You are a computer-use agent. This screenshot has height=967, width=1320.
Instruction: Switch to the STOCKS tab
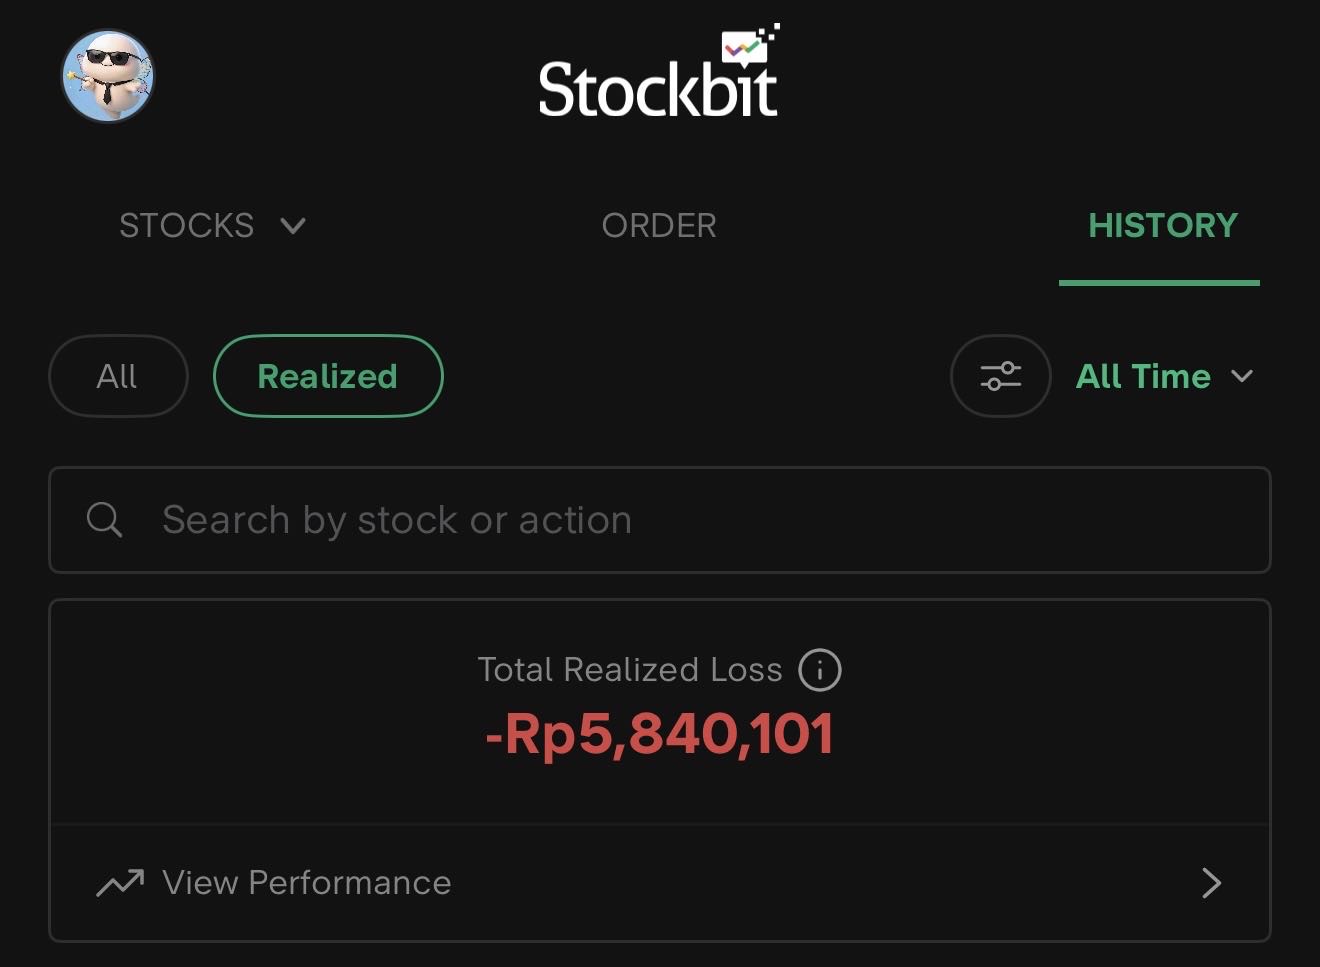coord(187,226)
